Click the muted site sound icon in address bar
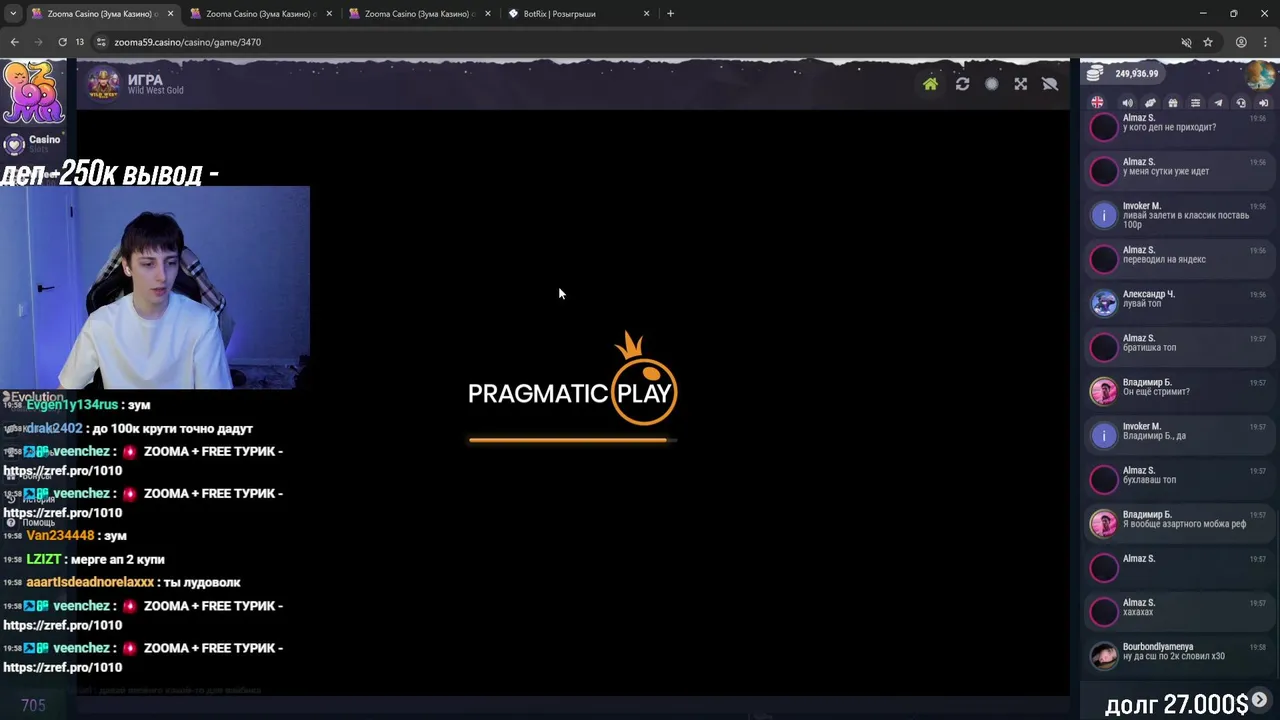This screenshot has height=720, width=1280. click(1186, 42)
